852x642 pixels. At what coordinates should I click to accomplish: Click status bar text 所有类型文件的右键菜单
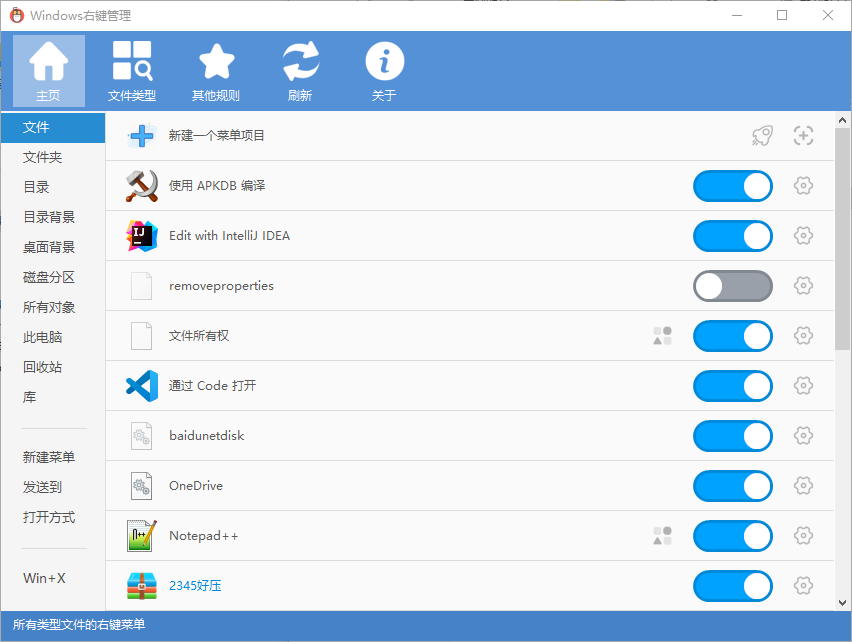pyautogui.click(x=79, y=625)
